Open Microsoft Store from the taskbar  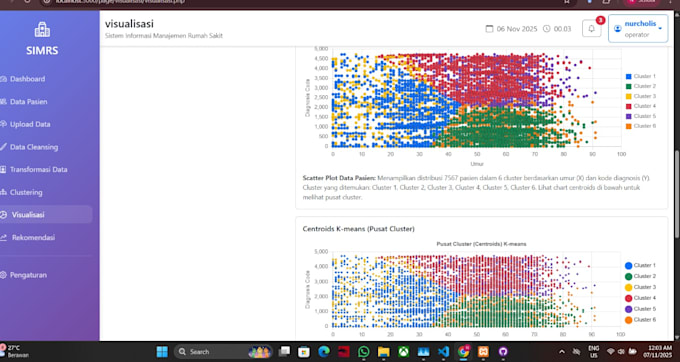tap(304, 352)
